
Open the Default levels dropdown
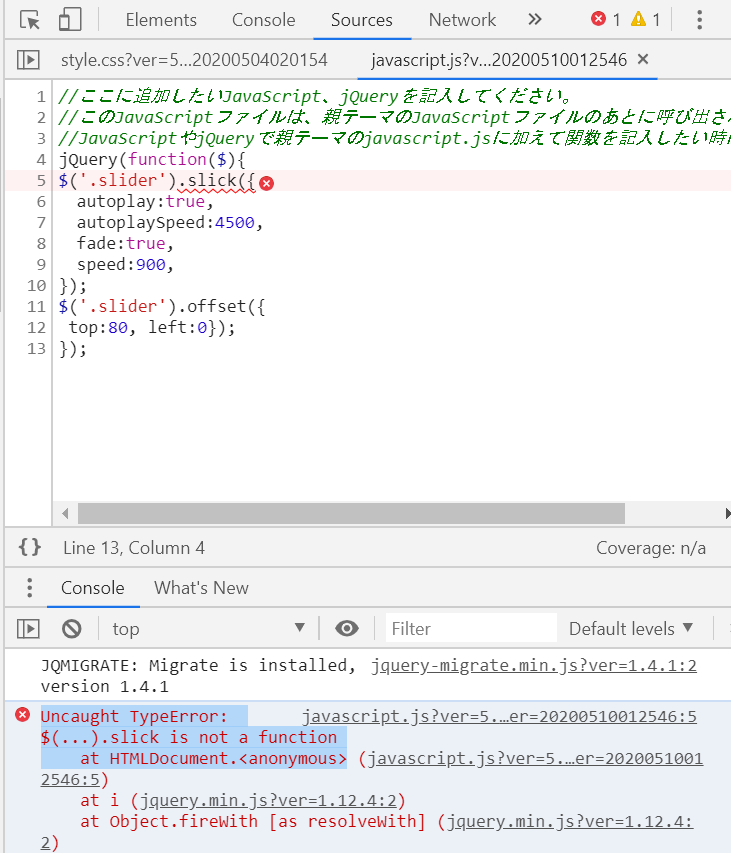(x=630, y=628)
